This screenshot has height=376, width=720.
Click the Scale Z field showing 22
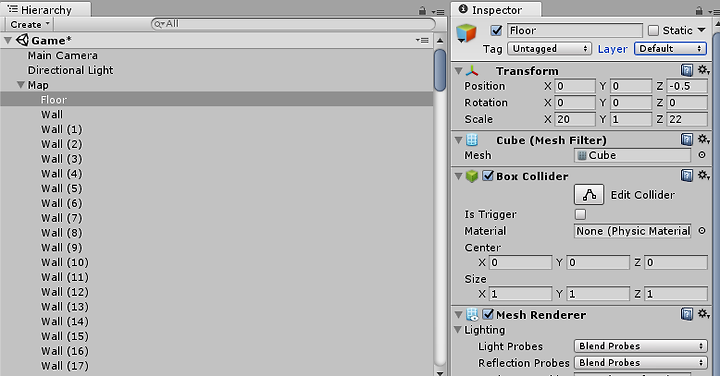(687, 119)
